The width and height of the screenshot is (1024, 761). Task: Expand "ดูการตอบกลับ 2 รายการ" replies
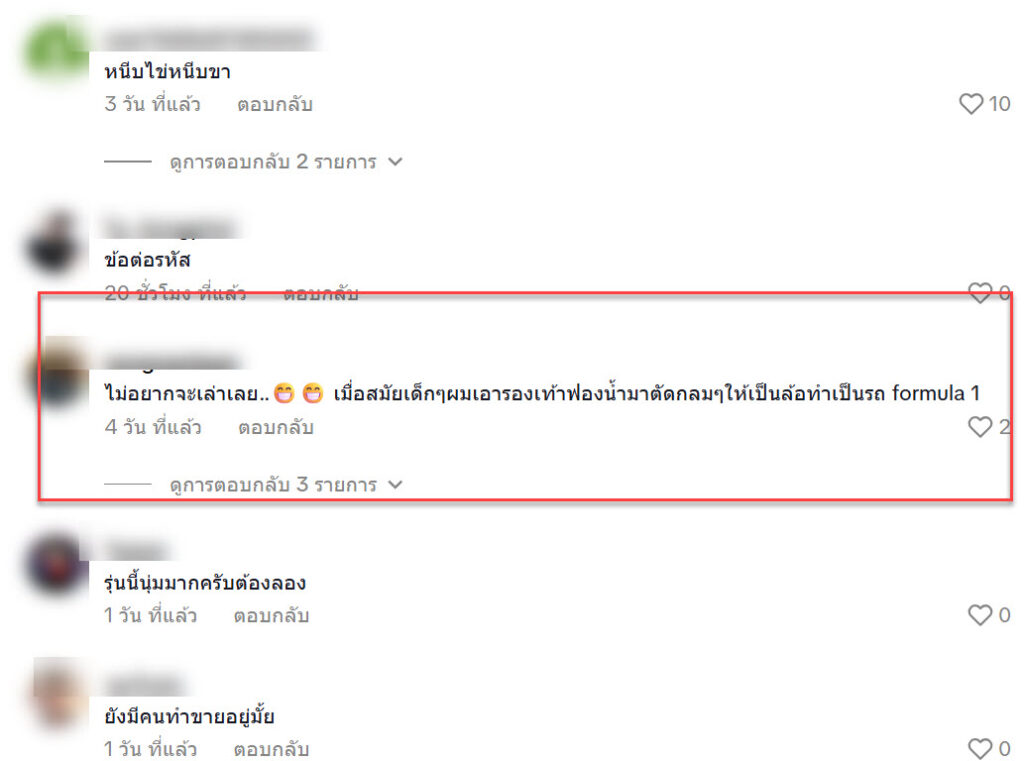[x=273, y=161]
